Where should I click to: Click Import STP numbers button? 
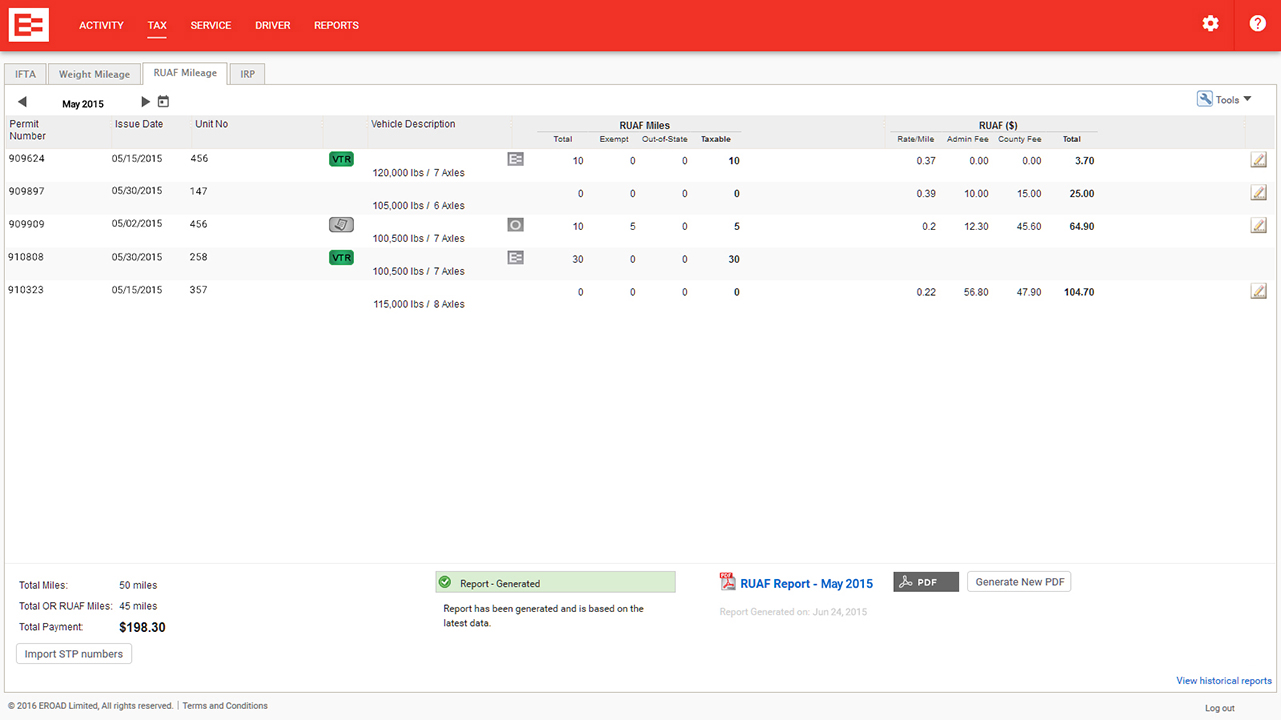pos(74,654)
